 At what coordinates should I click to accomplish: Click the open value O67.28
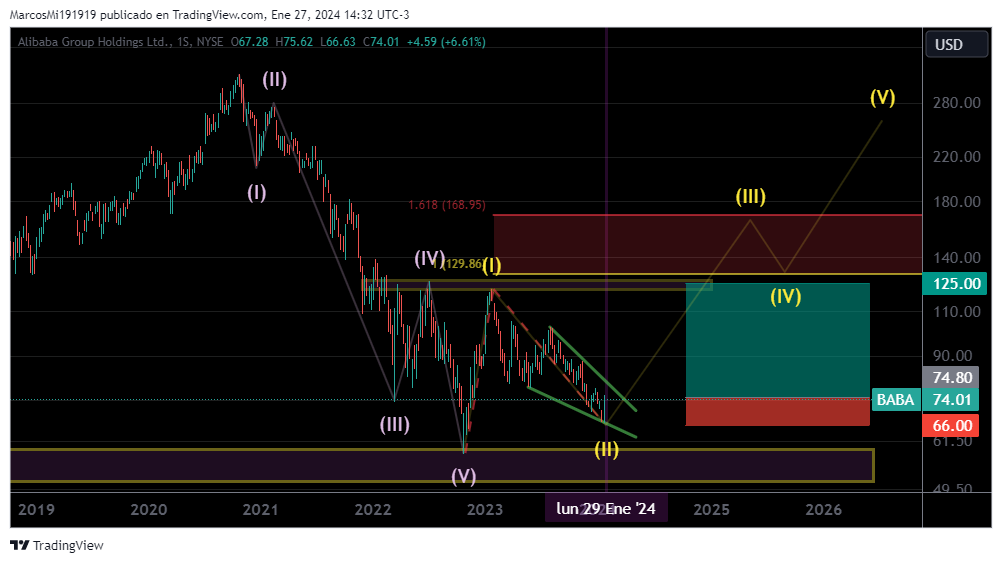coord(249,42)
